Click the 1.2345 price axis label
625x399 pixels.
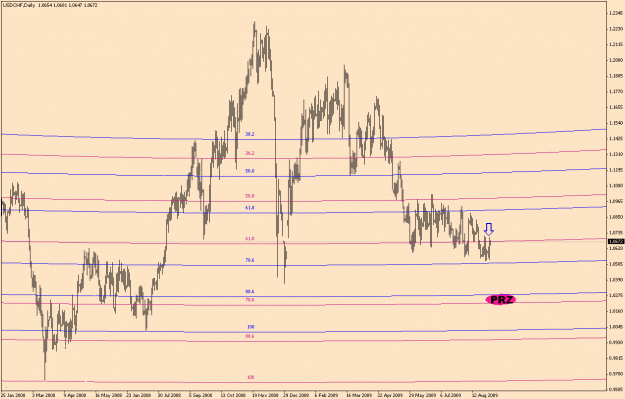[x=616, y=13]
